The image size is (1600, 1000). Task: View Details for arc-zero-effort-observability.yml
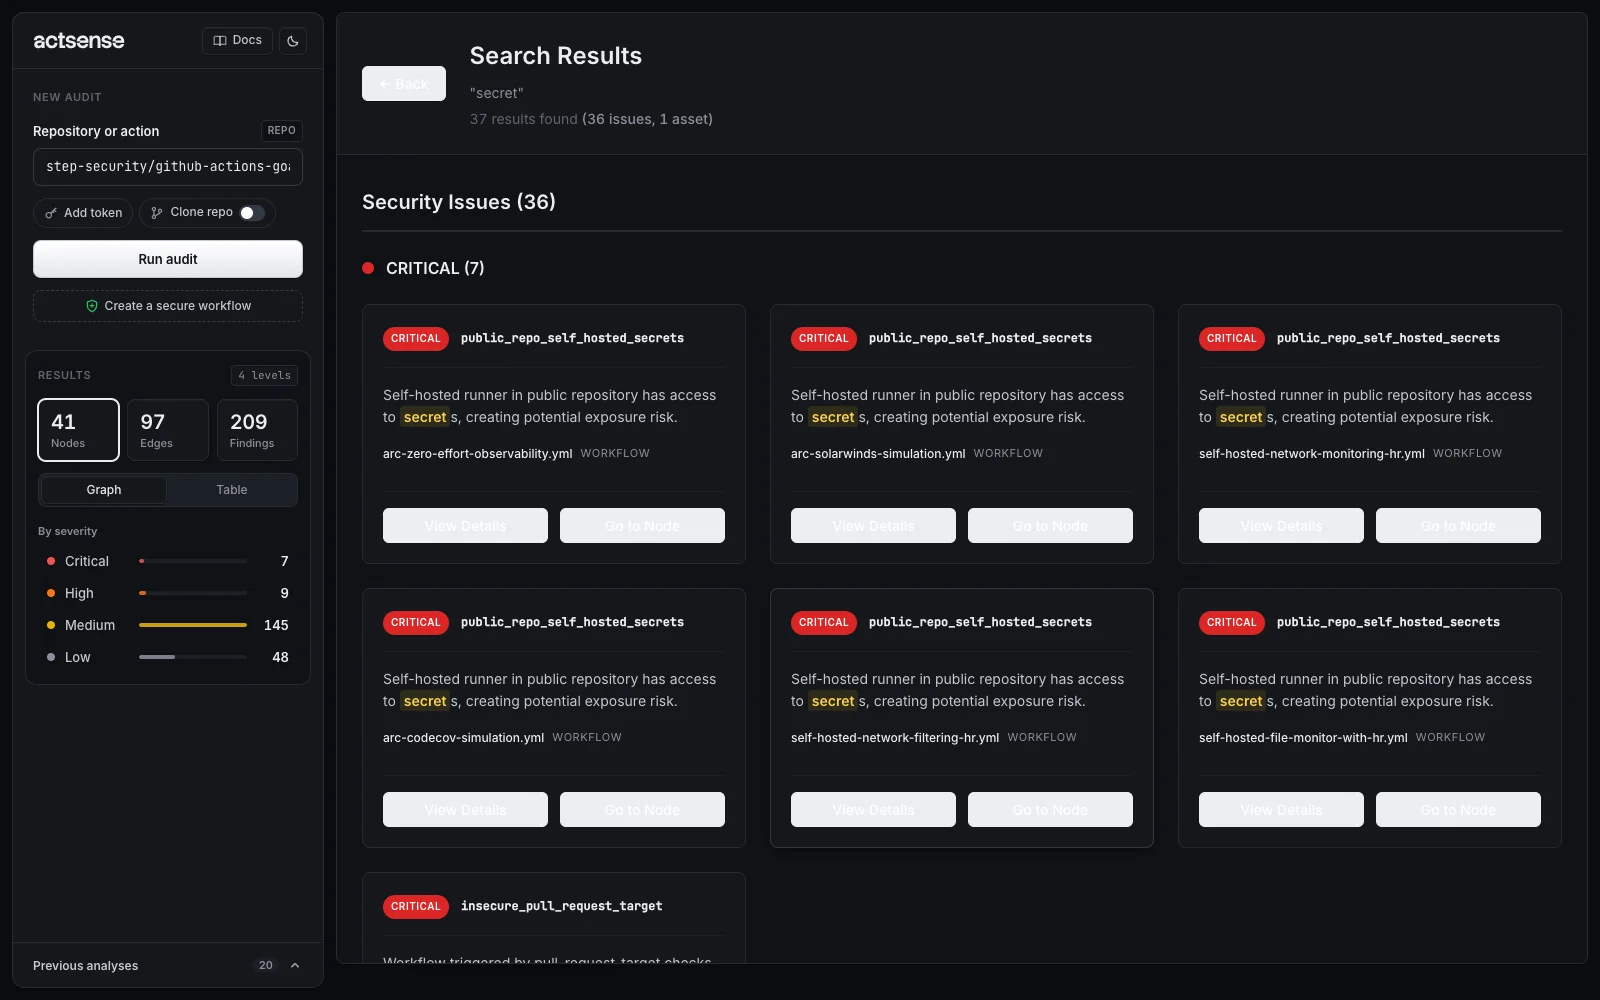tap(465, 526)
